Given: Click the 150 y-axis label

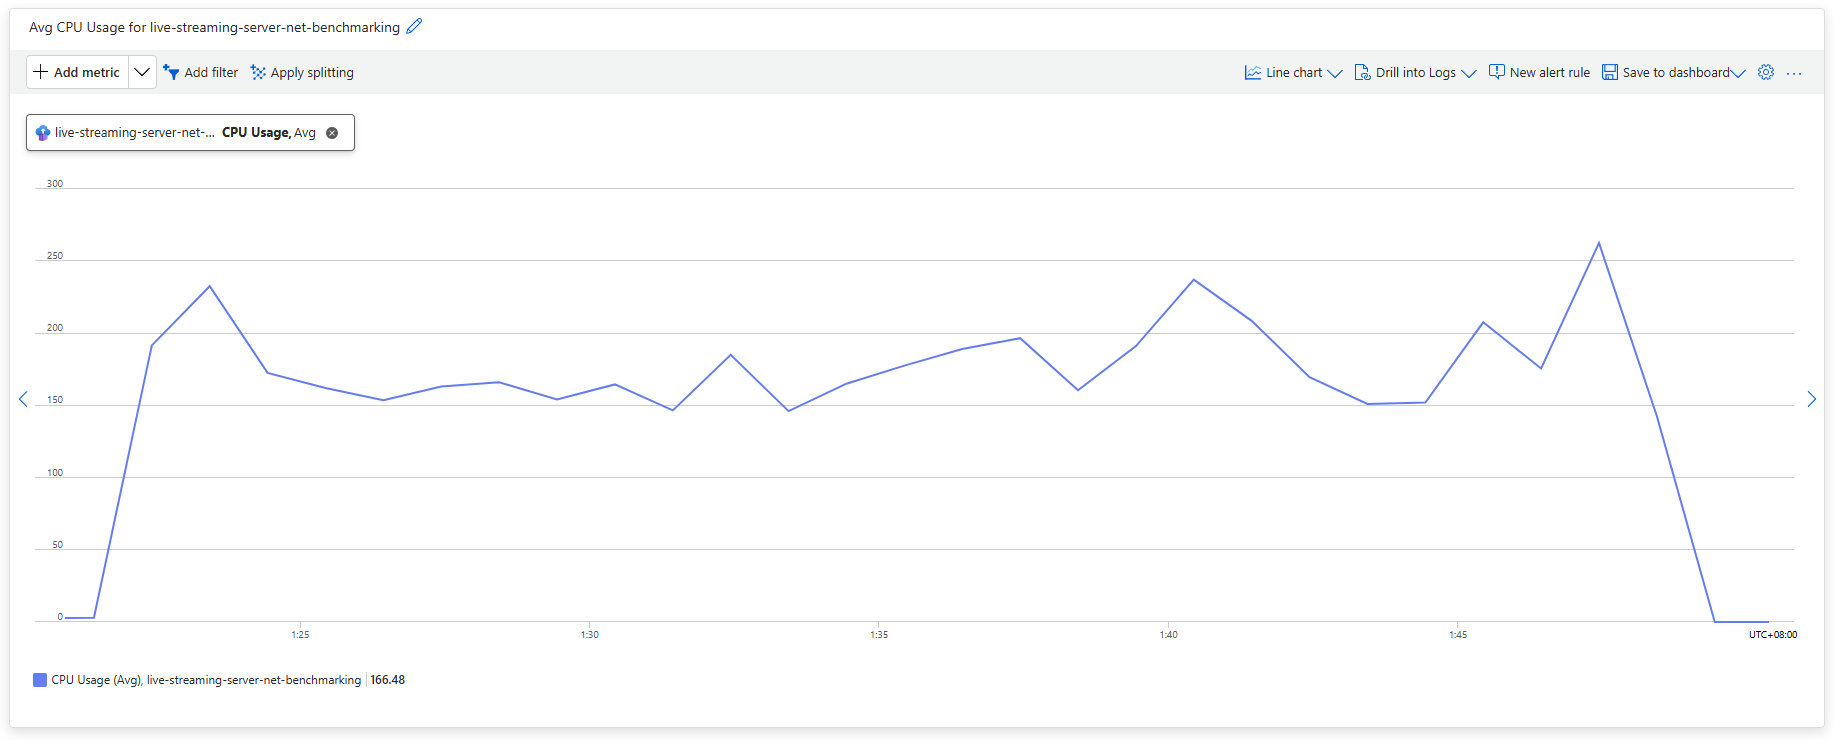Looking at the screenshot, I should [x=55, y=400].
